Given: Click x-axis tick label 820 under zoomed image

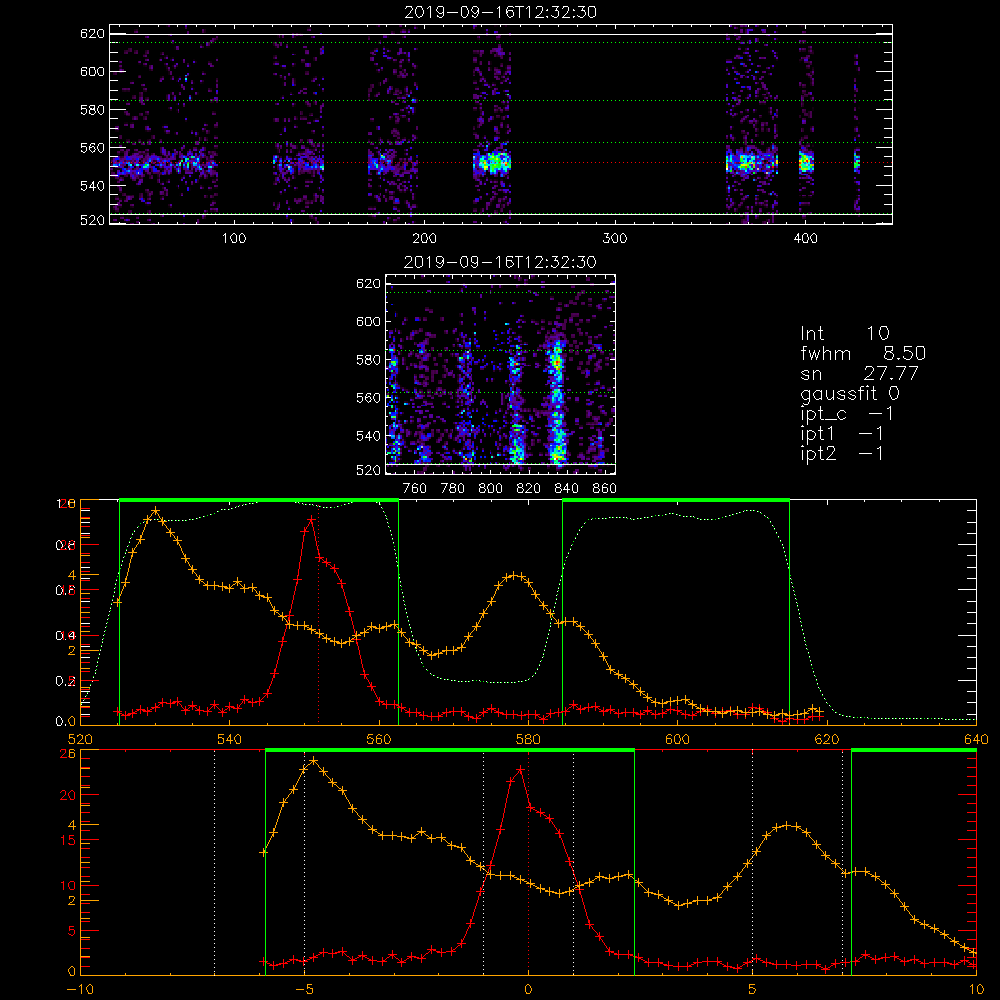Looking at the screenshot, I should [x=529, y=489].
